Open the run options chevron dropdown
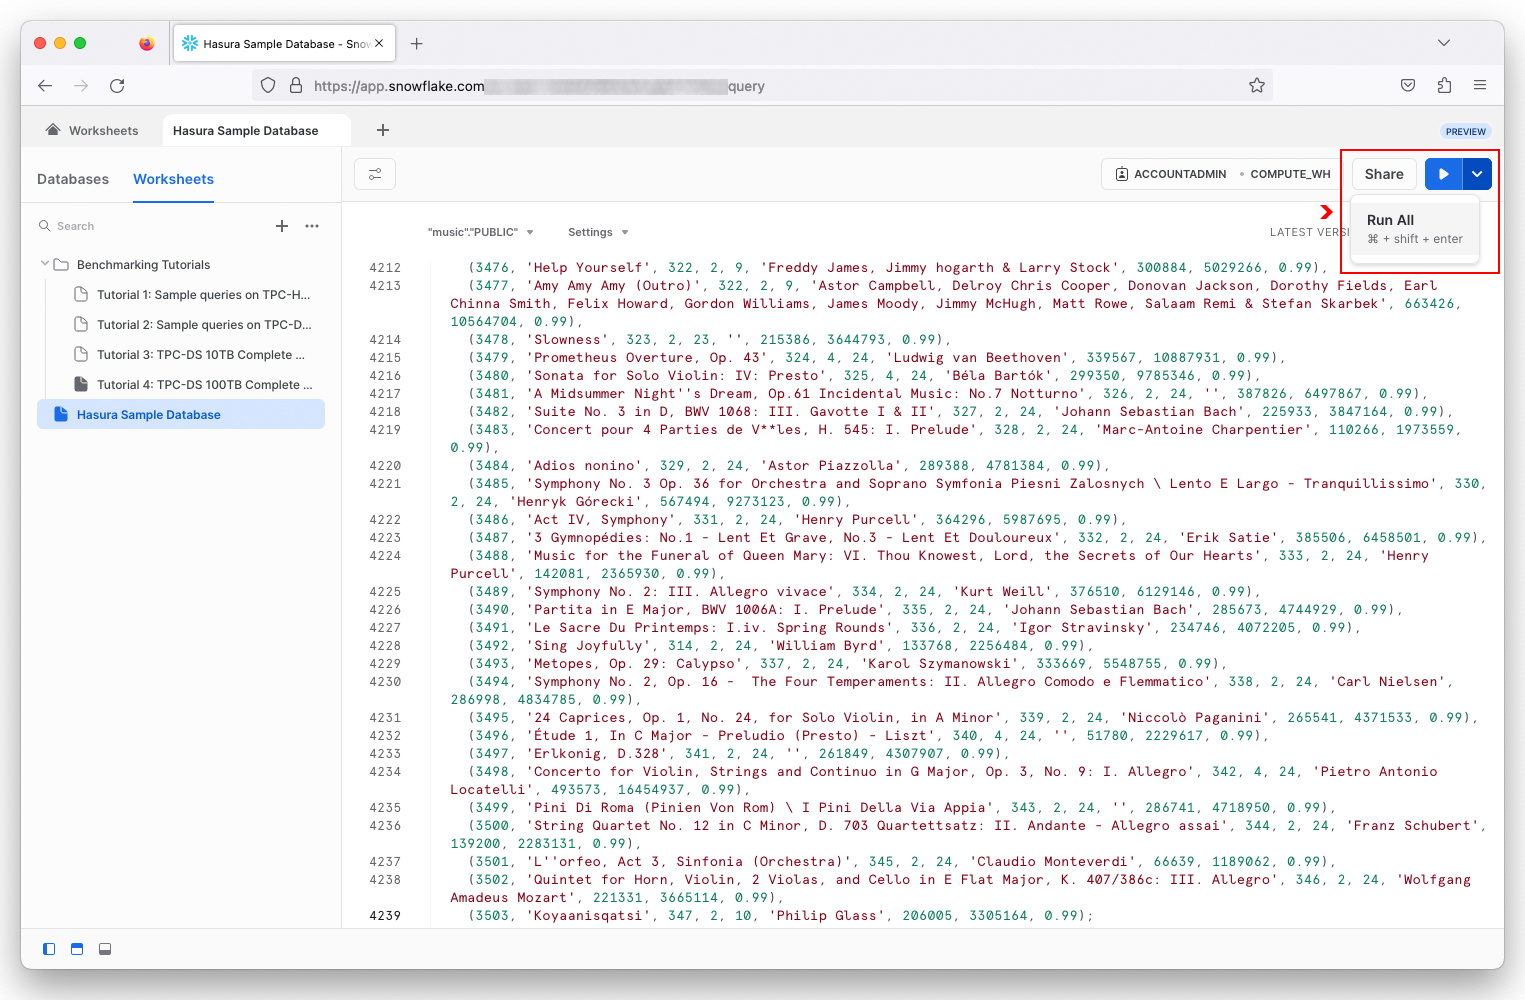The image size is (1525, 1000). (x=1476, y=173)
